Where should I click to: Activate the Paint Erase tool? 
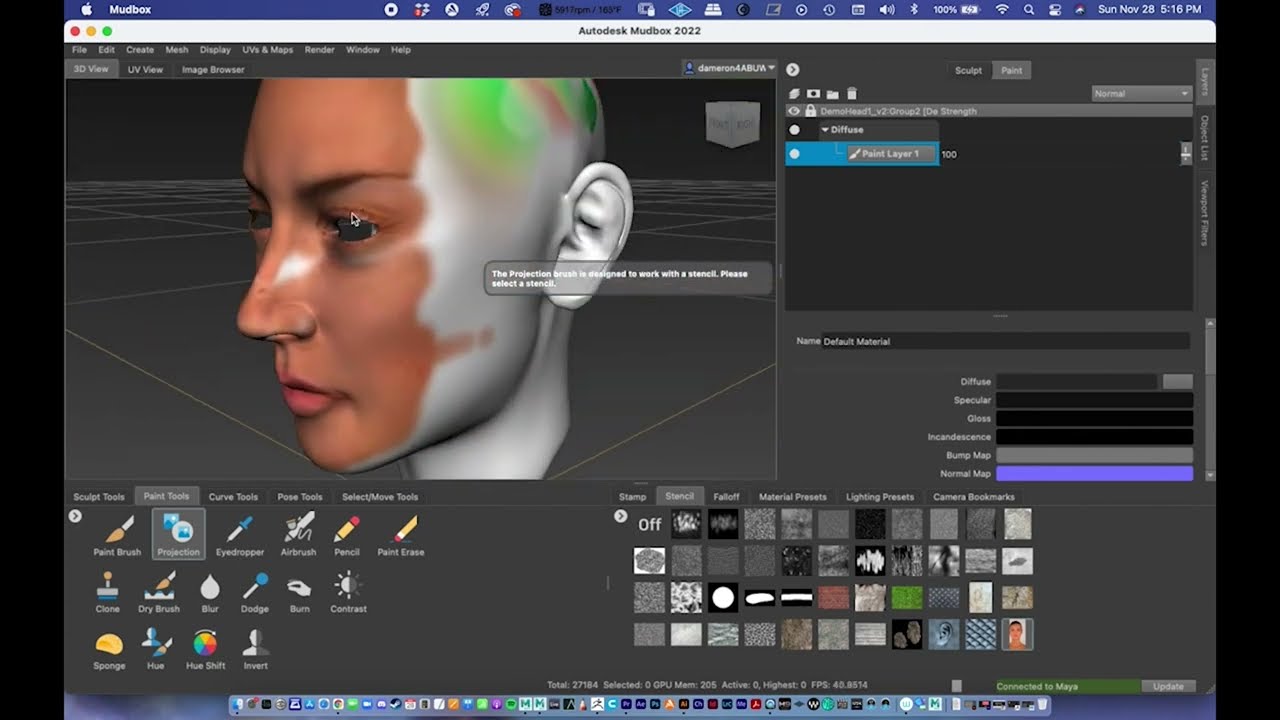click(x=401, y=535)
